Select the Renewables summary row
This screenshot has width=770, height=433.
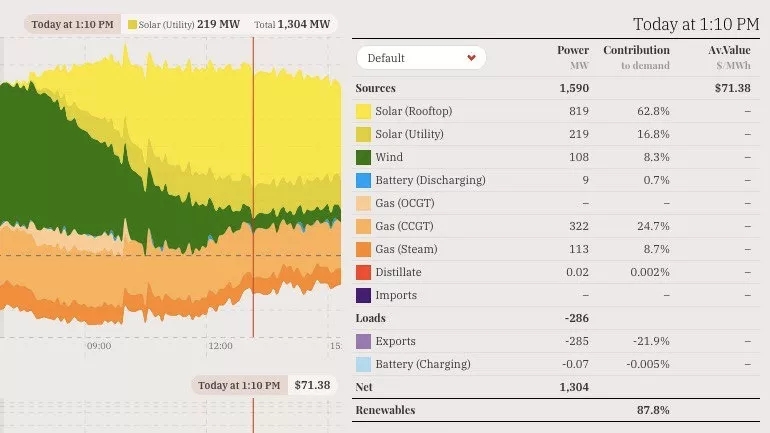tap(385, 410)
